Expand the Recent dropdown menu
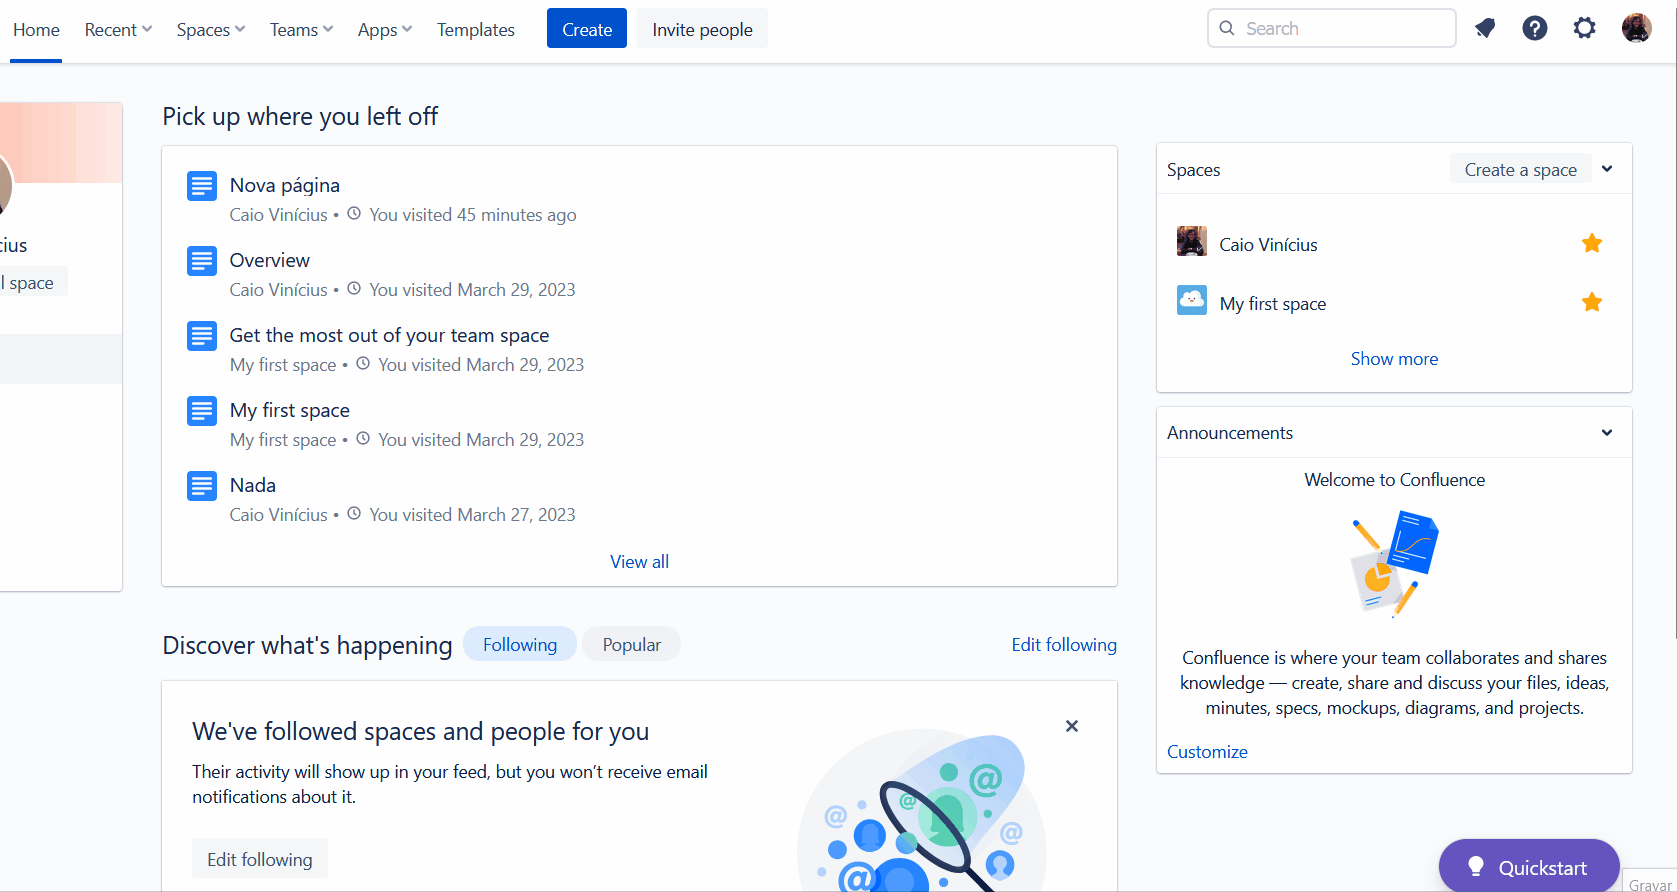This screenshot has width=1677, height=892. click(118, 30)
